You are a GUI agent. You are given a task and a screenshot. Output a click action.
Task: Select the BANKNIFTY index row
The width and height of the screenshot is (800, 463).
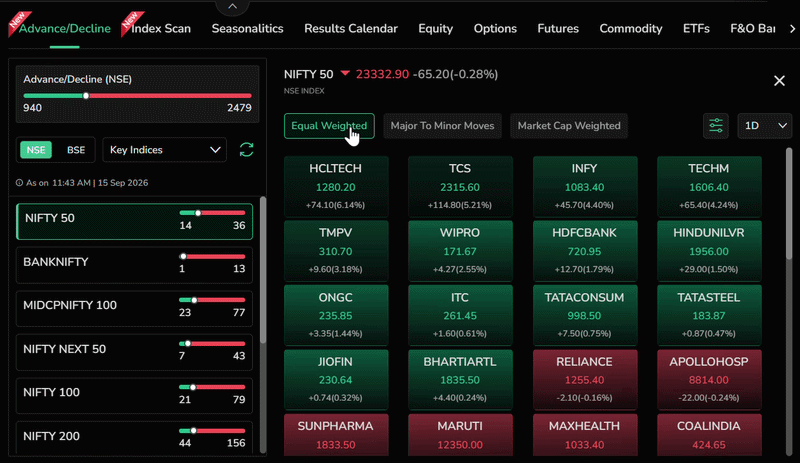[135, 265]
